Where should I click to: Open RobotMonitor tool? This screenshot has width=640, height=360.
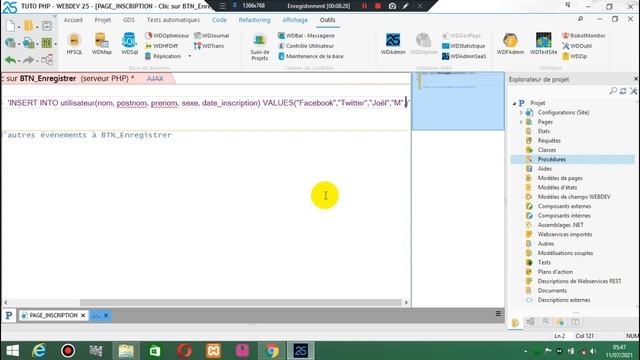coord(584,36)
